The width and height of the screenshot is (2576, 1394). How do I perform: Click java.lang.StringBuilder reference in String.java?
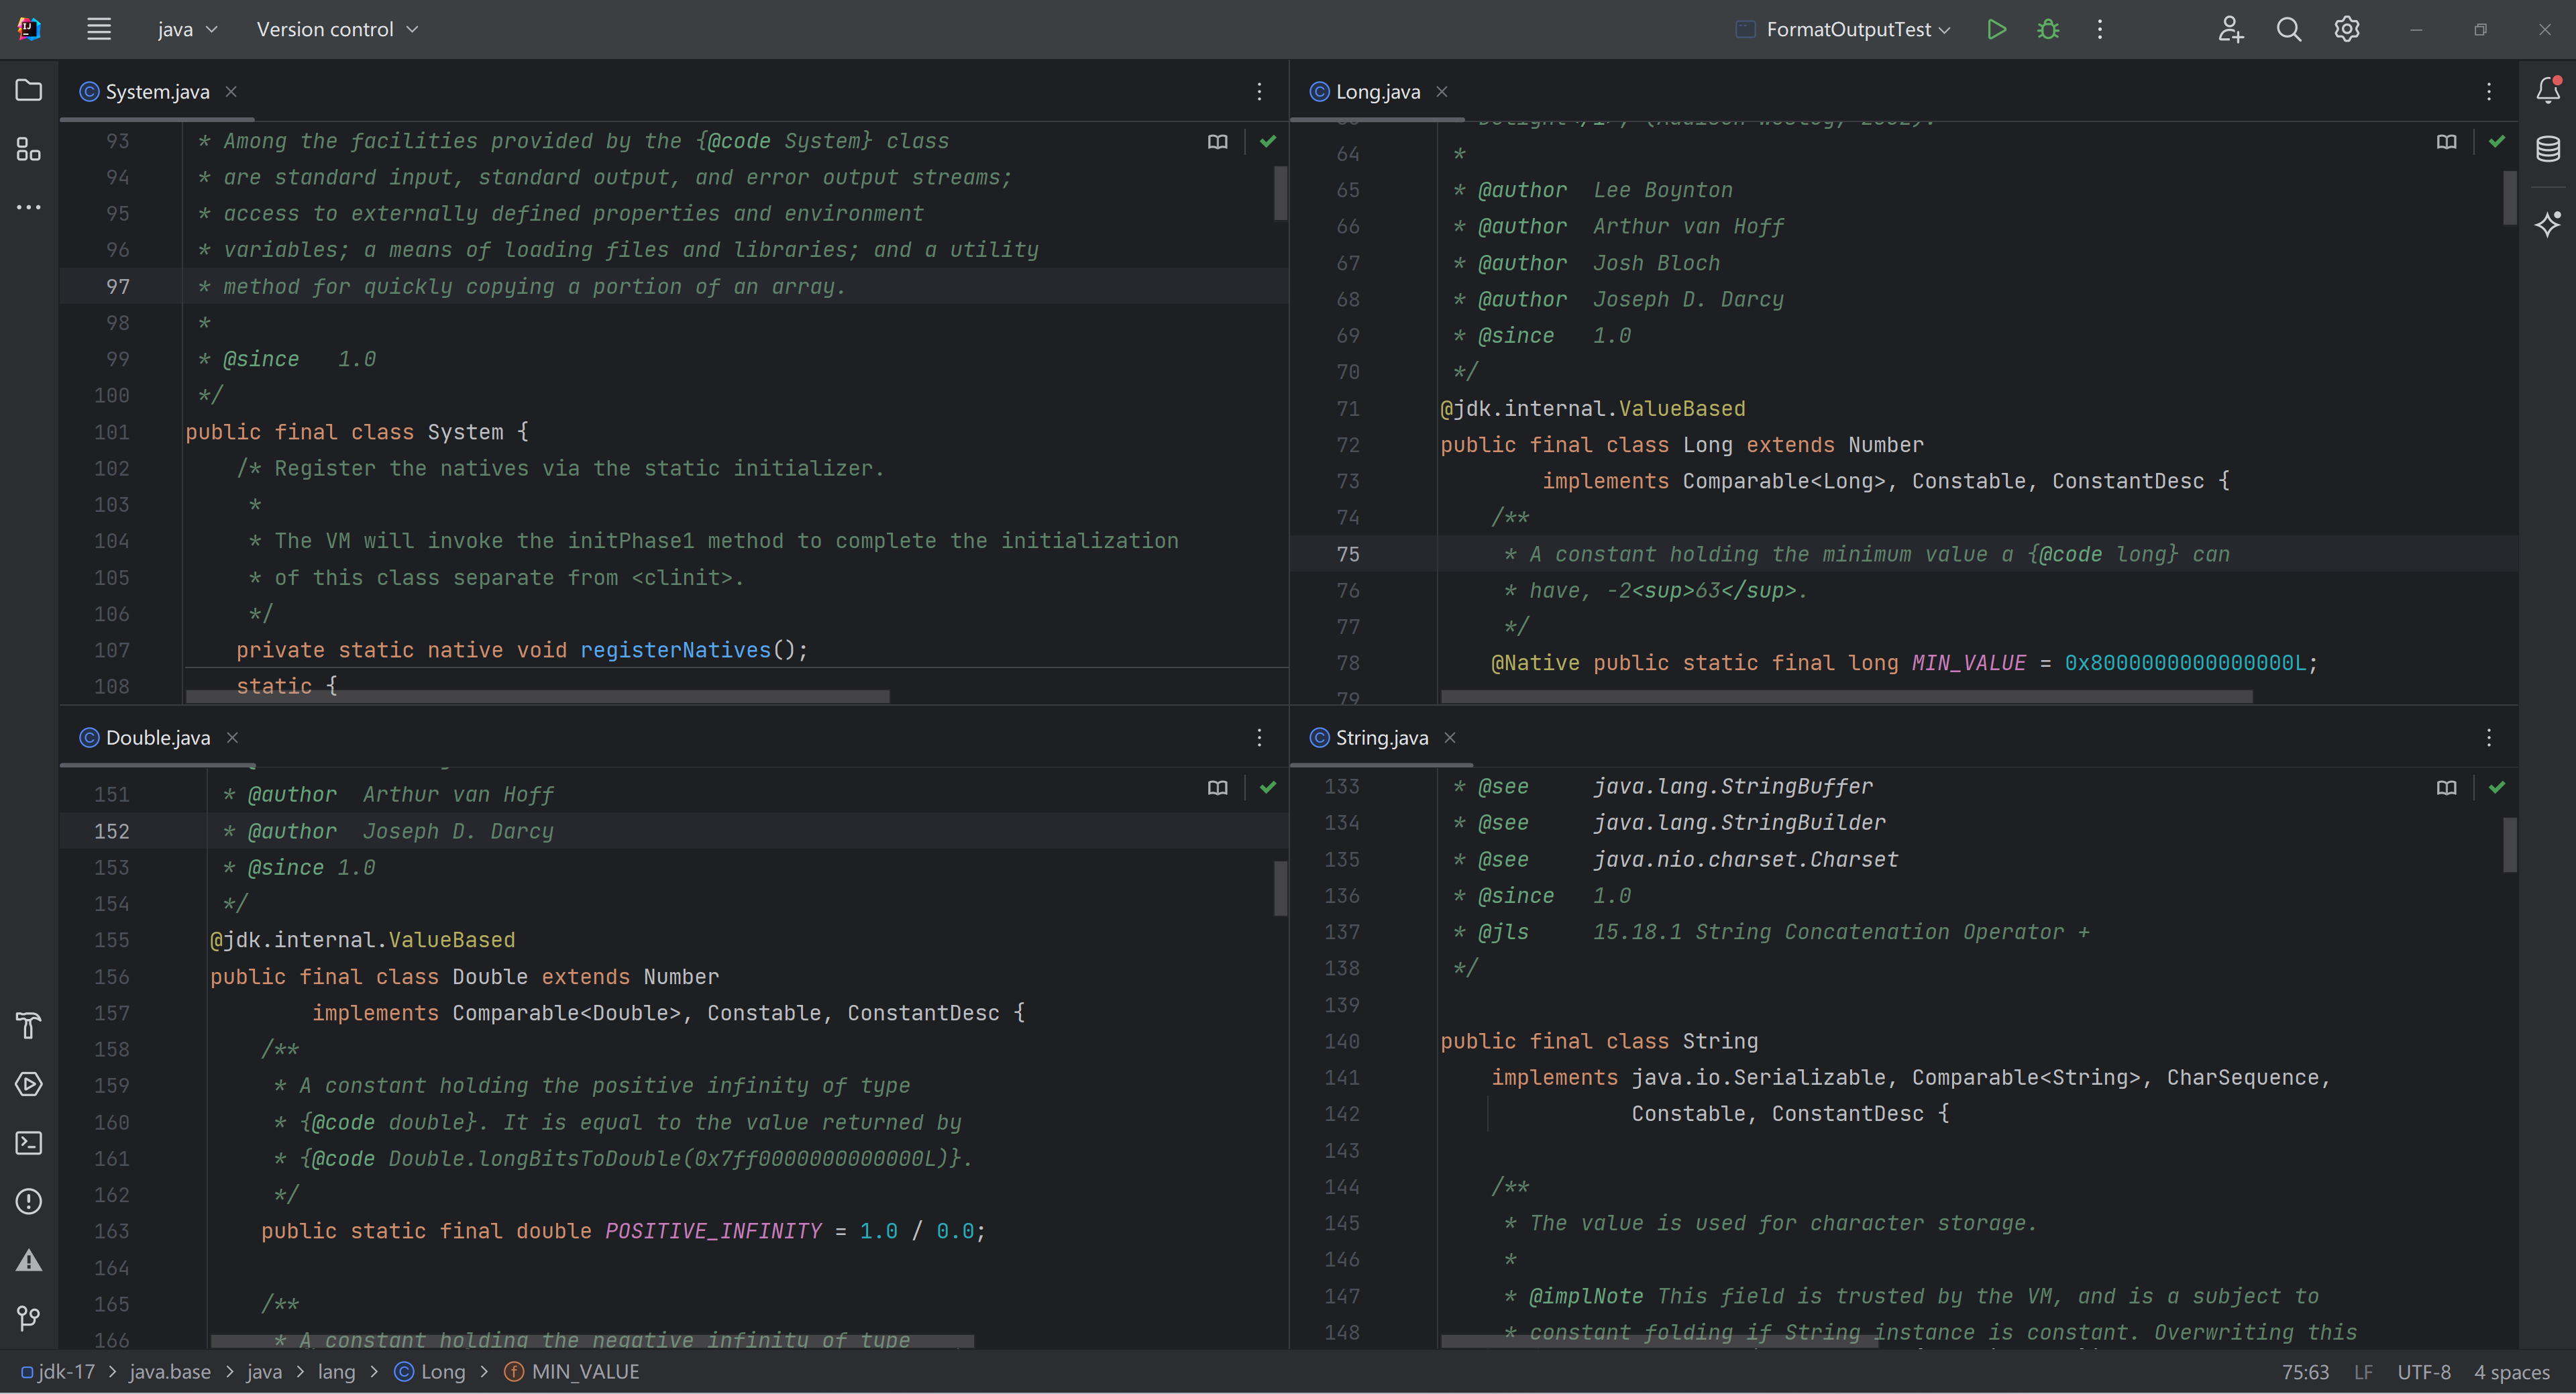tap(1739, 823)
